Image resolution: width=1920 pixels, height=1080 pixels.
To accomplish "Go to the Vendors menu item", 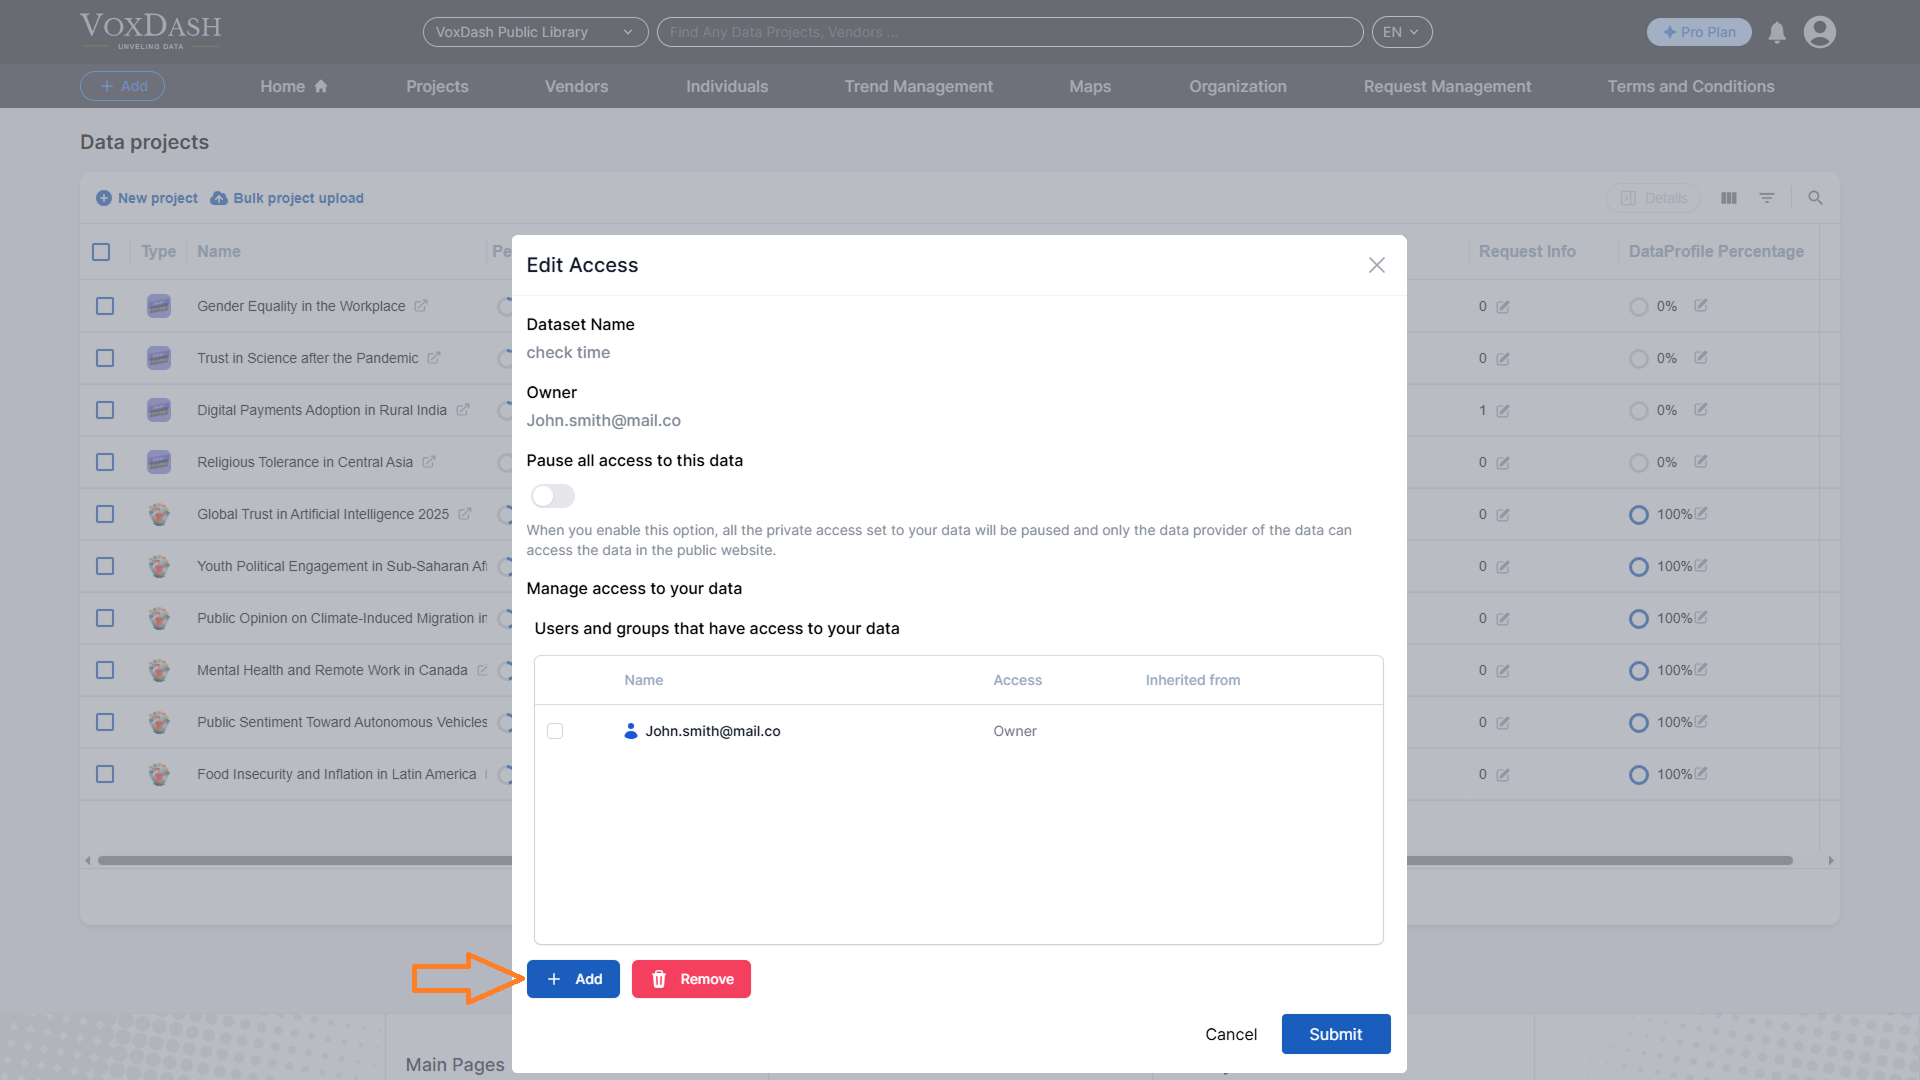I will [576, 86].
